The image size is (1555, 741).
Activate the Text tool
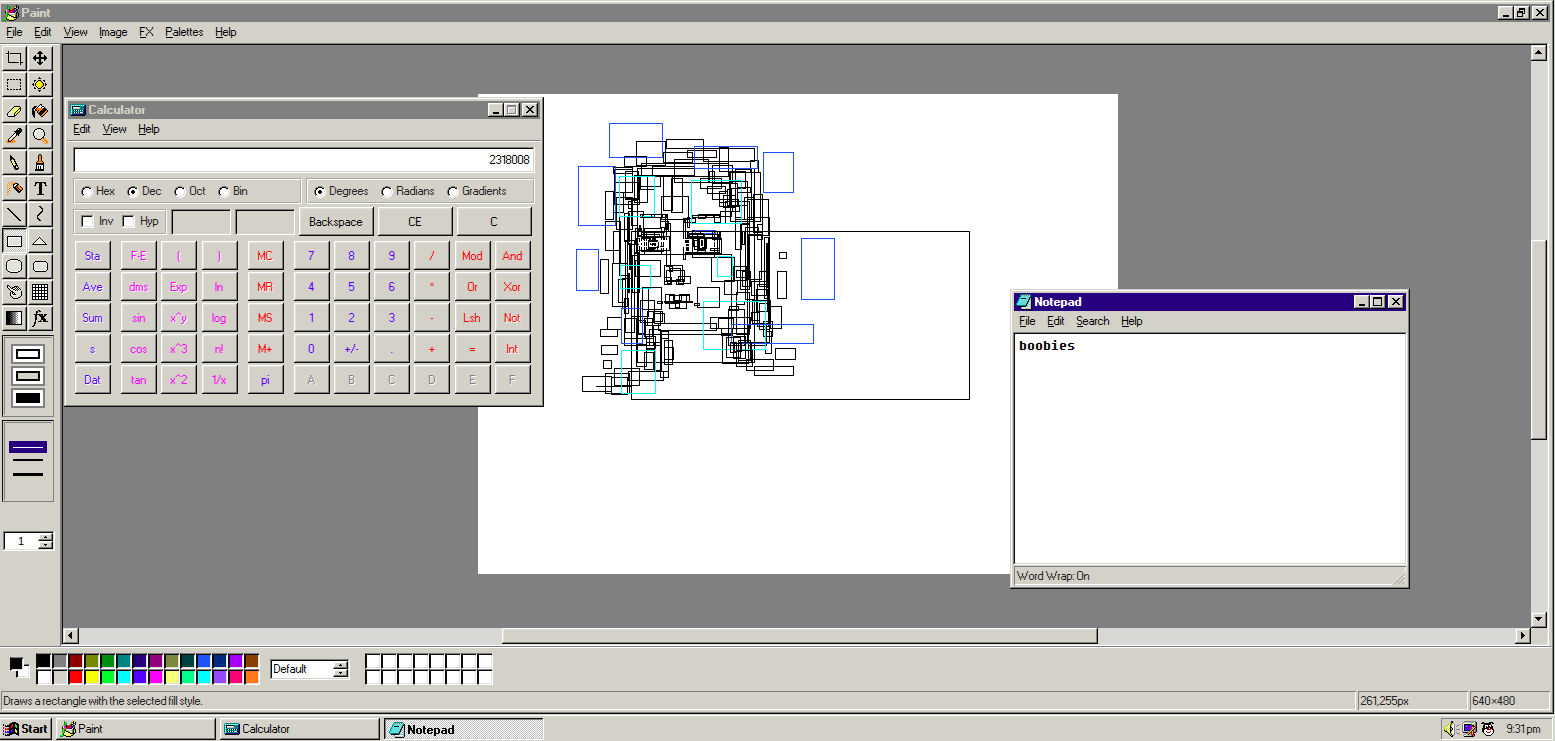[40, 188]
